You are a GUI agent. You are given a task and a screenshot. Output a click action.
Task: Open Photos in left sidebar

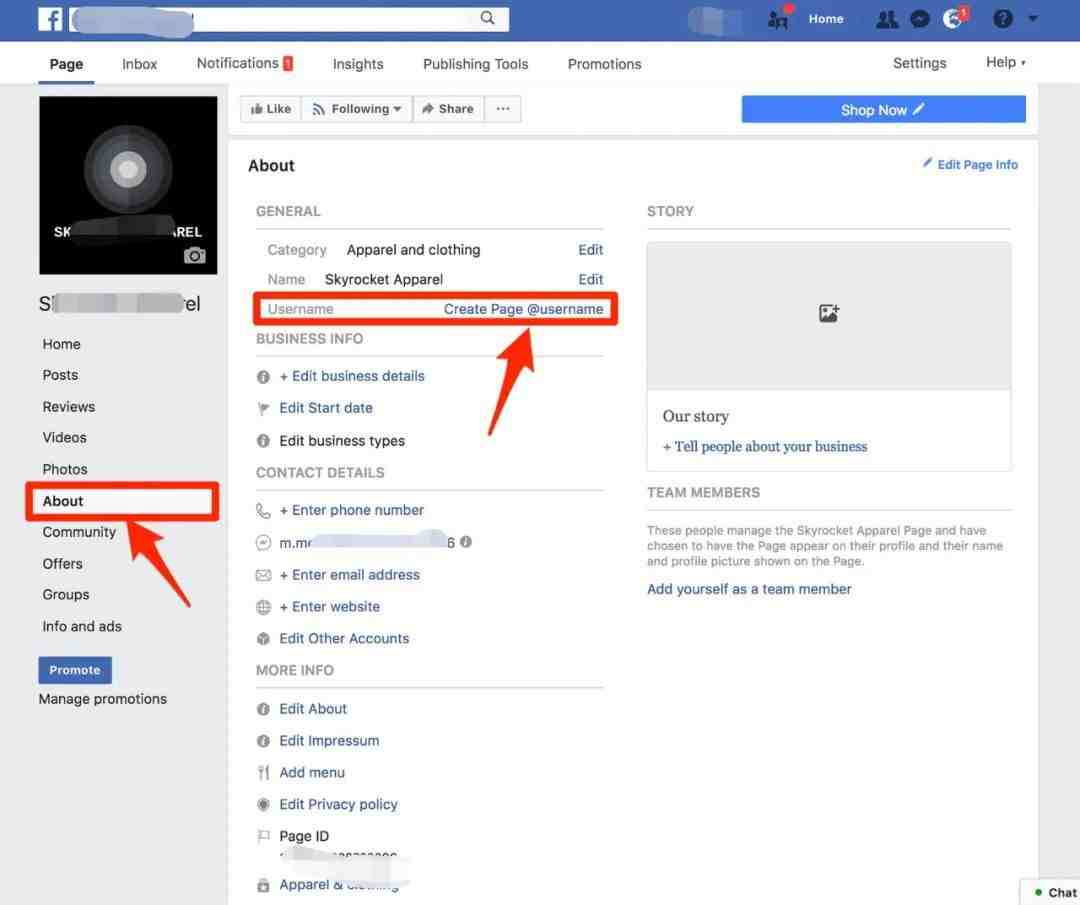click(x=65, y=470)
